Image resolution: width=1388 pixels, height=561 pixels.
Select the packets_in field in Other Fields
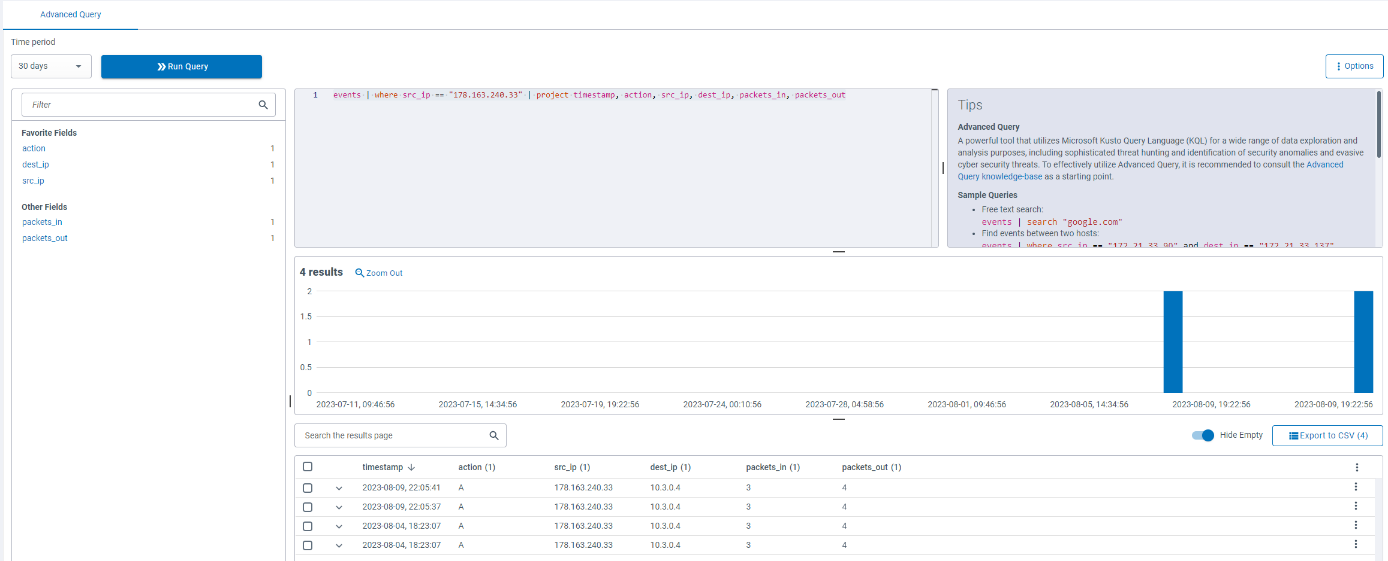pyautogui.click(x=42, y=222)
